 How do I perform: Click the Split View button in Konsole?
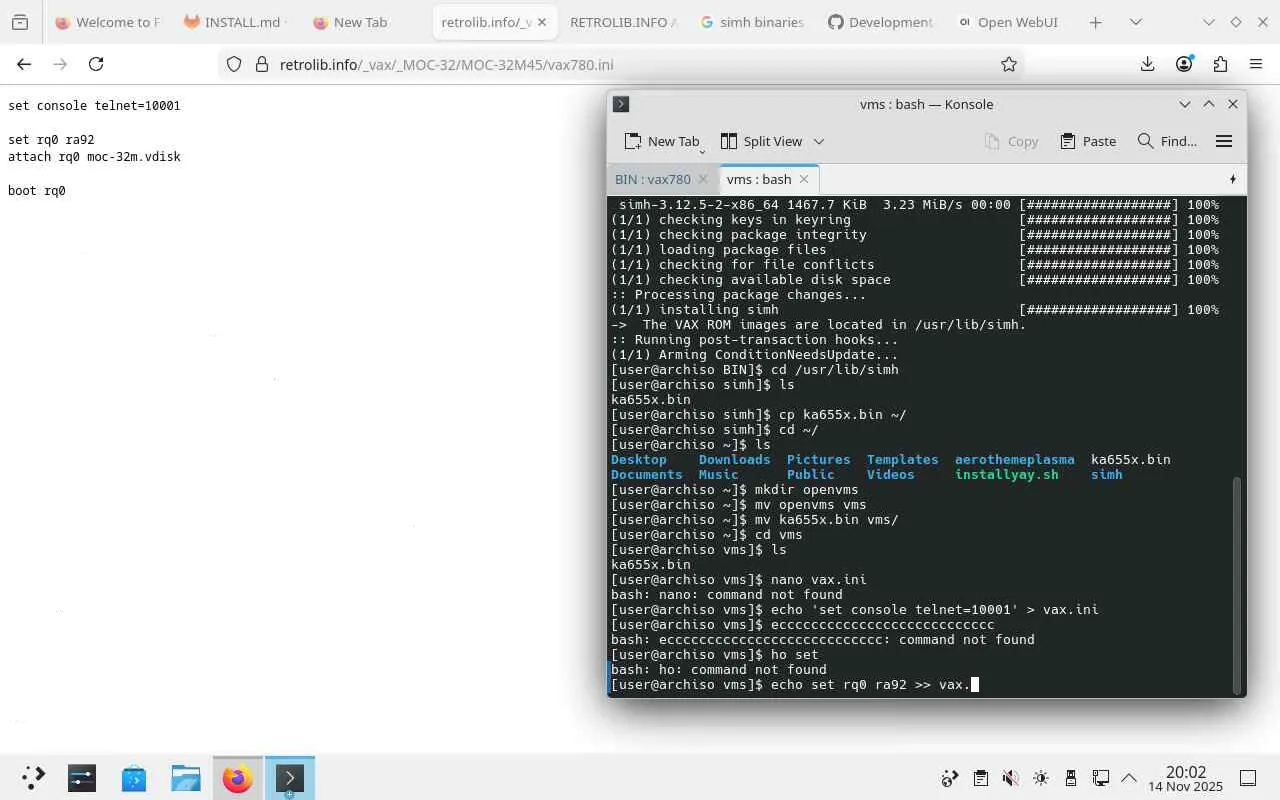tap(762, 141)
